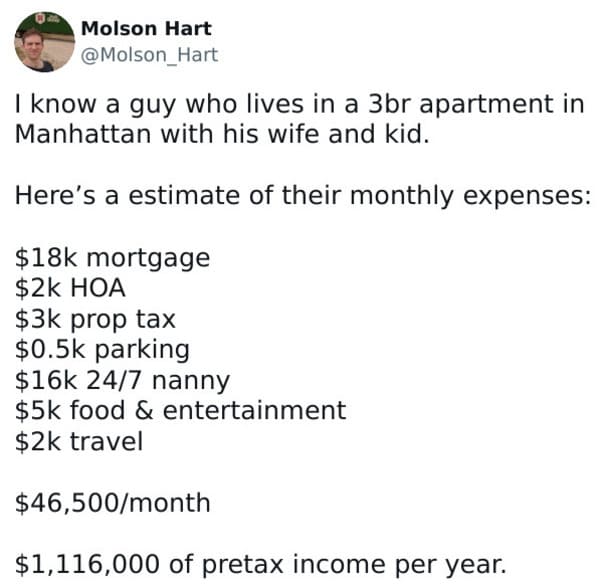Click the '$18k mortgage' line
This screenshot has height=585, width=599.
pos(112,258)
